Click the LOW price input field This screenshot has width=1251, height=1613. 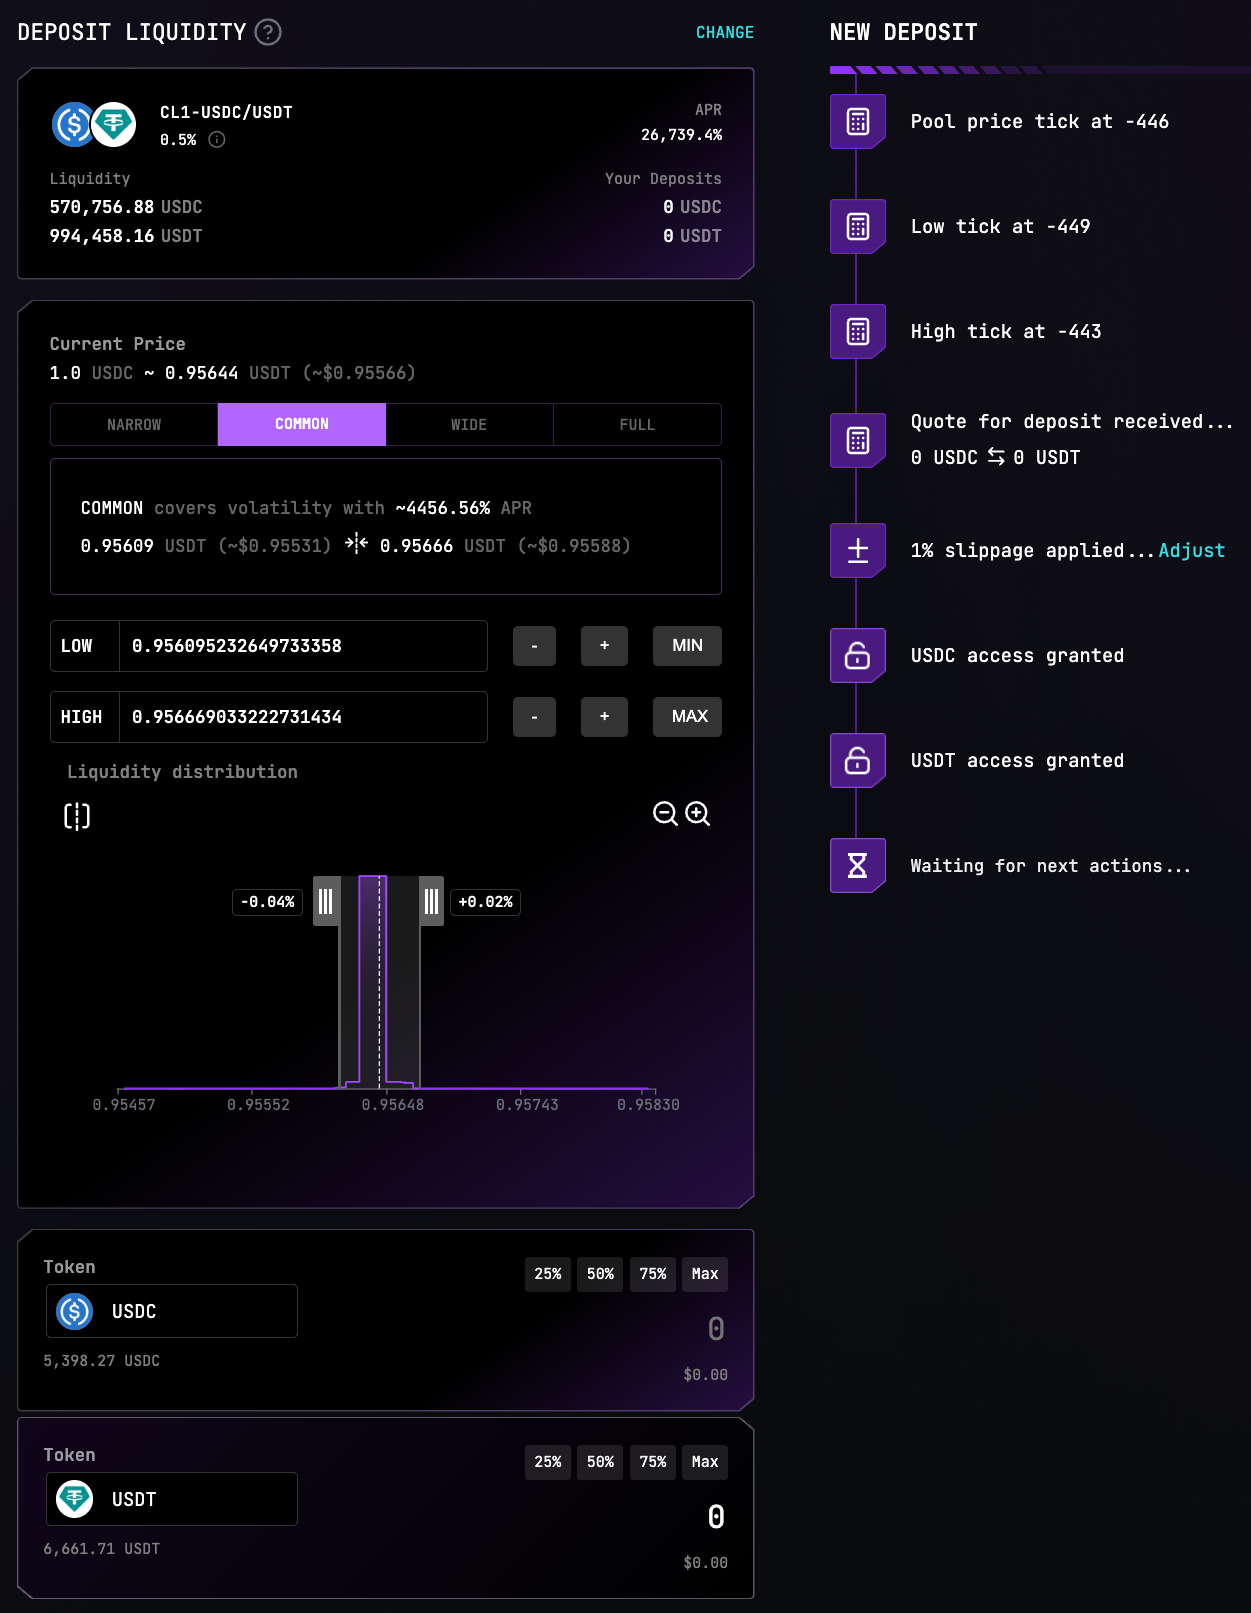302,646
